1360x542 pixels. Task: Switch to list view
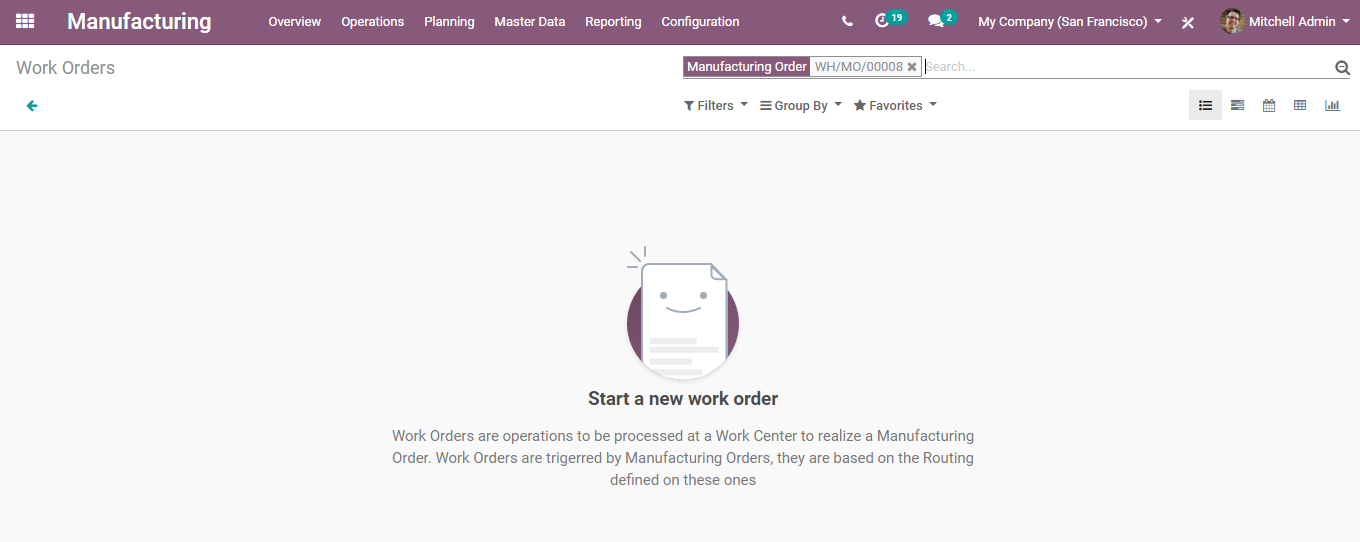click(x=1205, y=105)
